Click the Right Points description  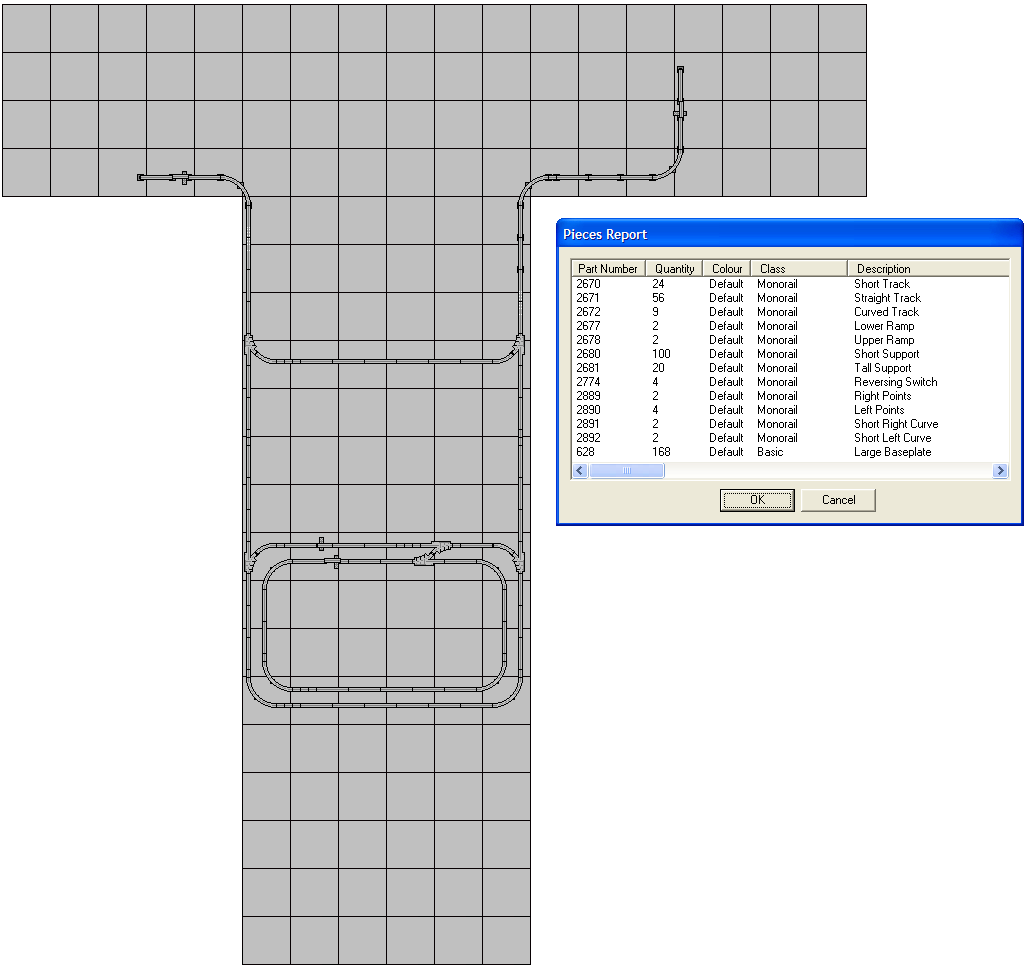(883, 396)
